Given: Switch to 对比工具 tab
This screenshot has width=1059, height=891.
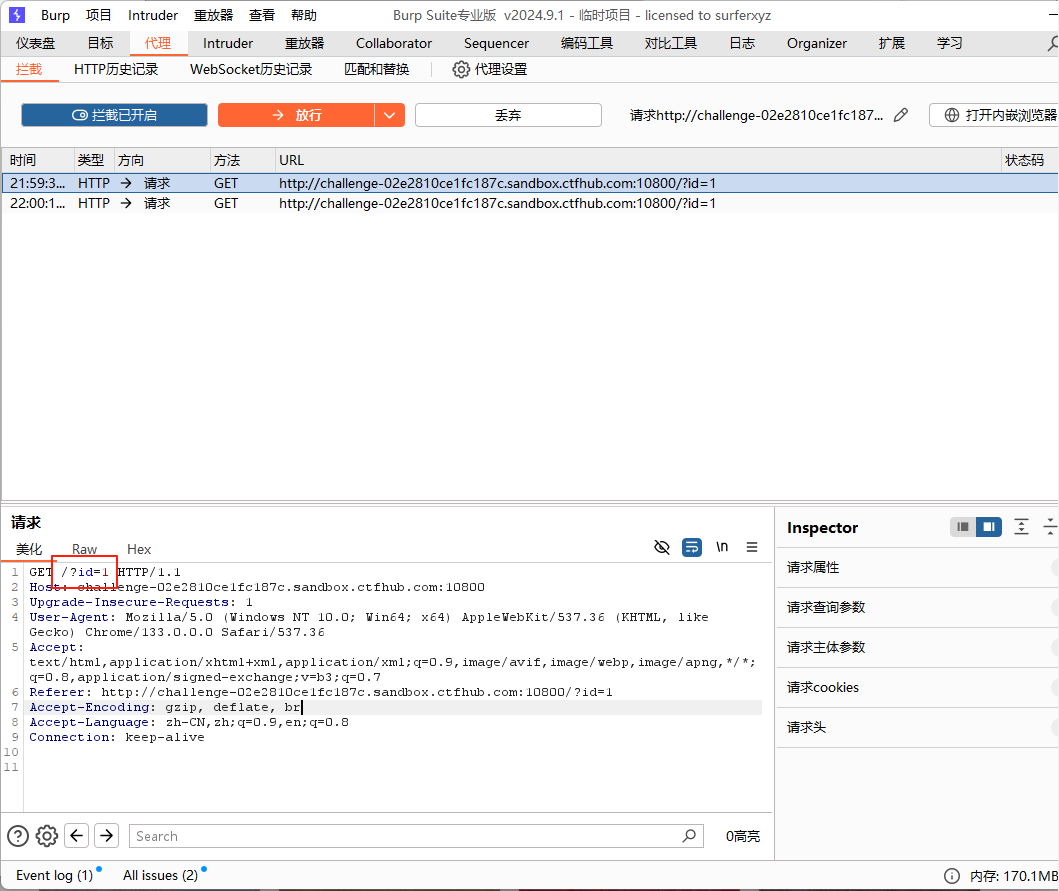Looking at the screenshot, I should coord(671,43).
